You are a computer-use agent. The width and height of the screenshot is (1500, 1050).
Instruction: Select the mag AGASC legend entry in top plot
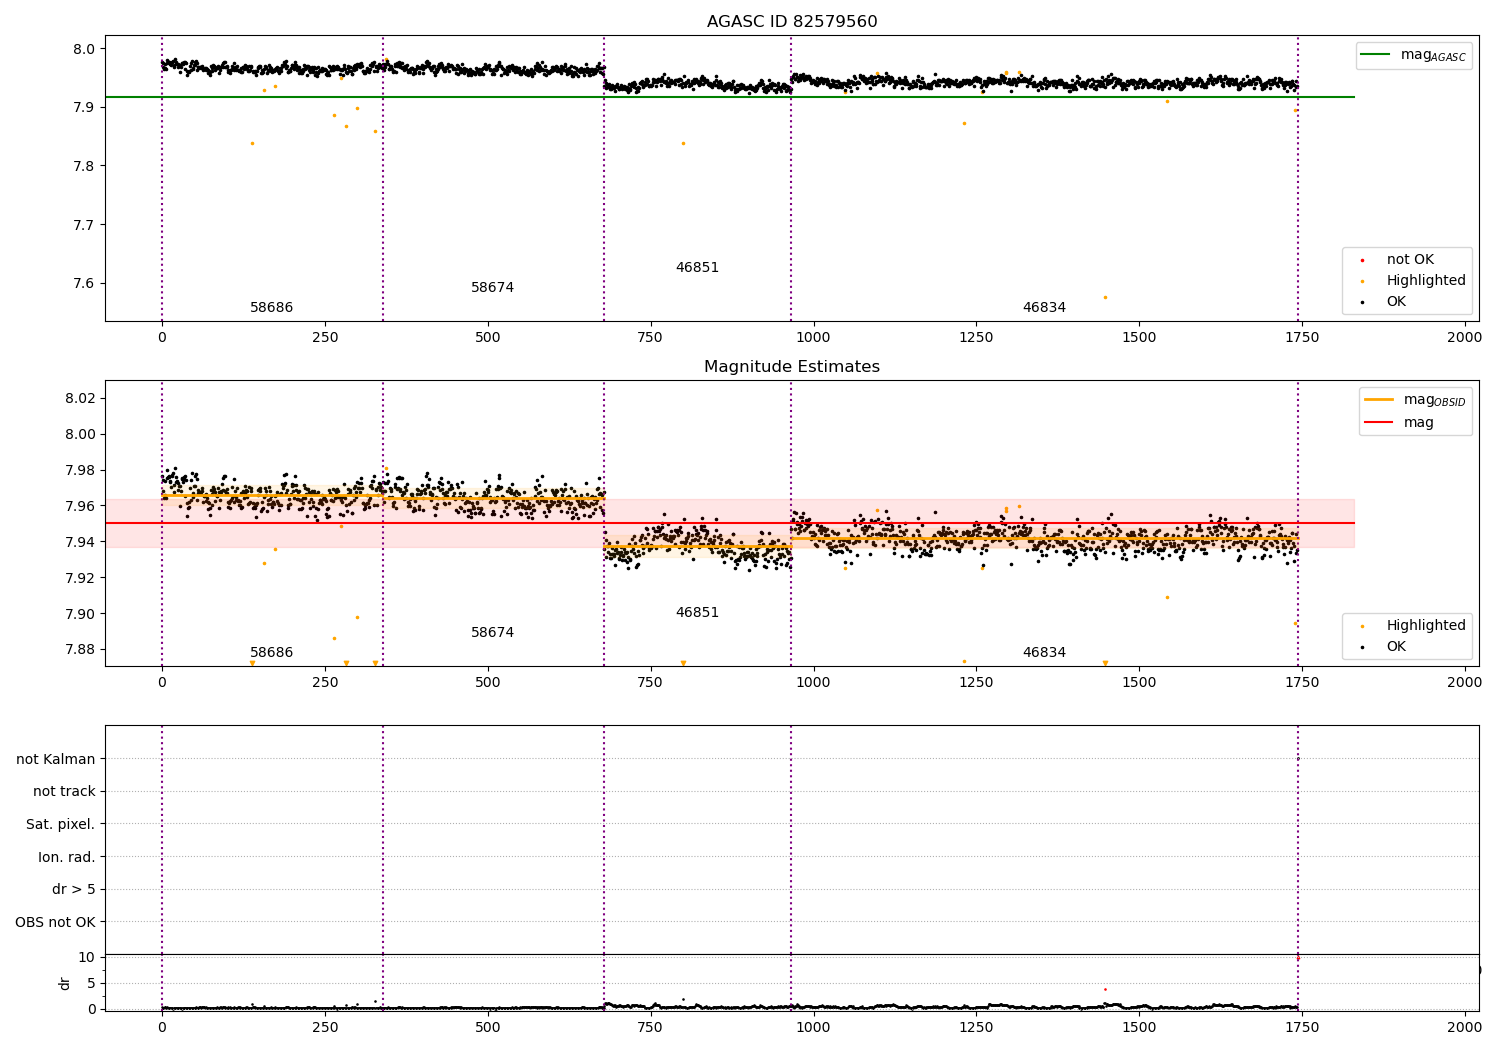1414,56
